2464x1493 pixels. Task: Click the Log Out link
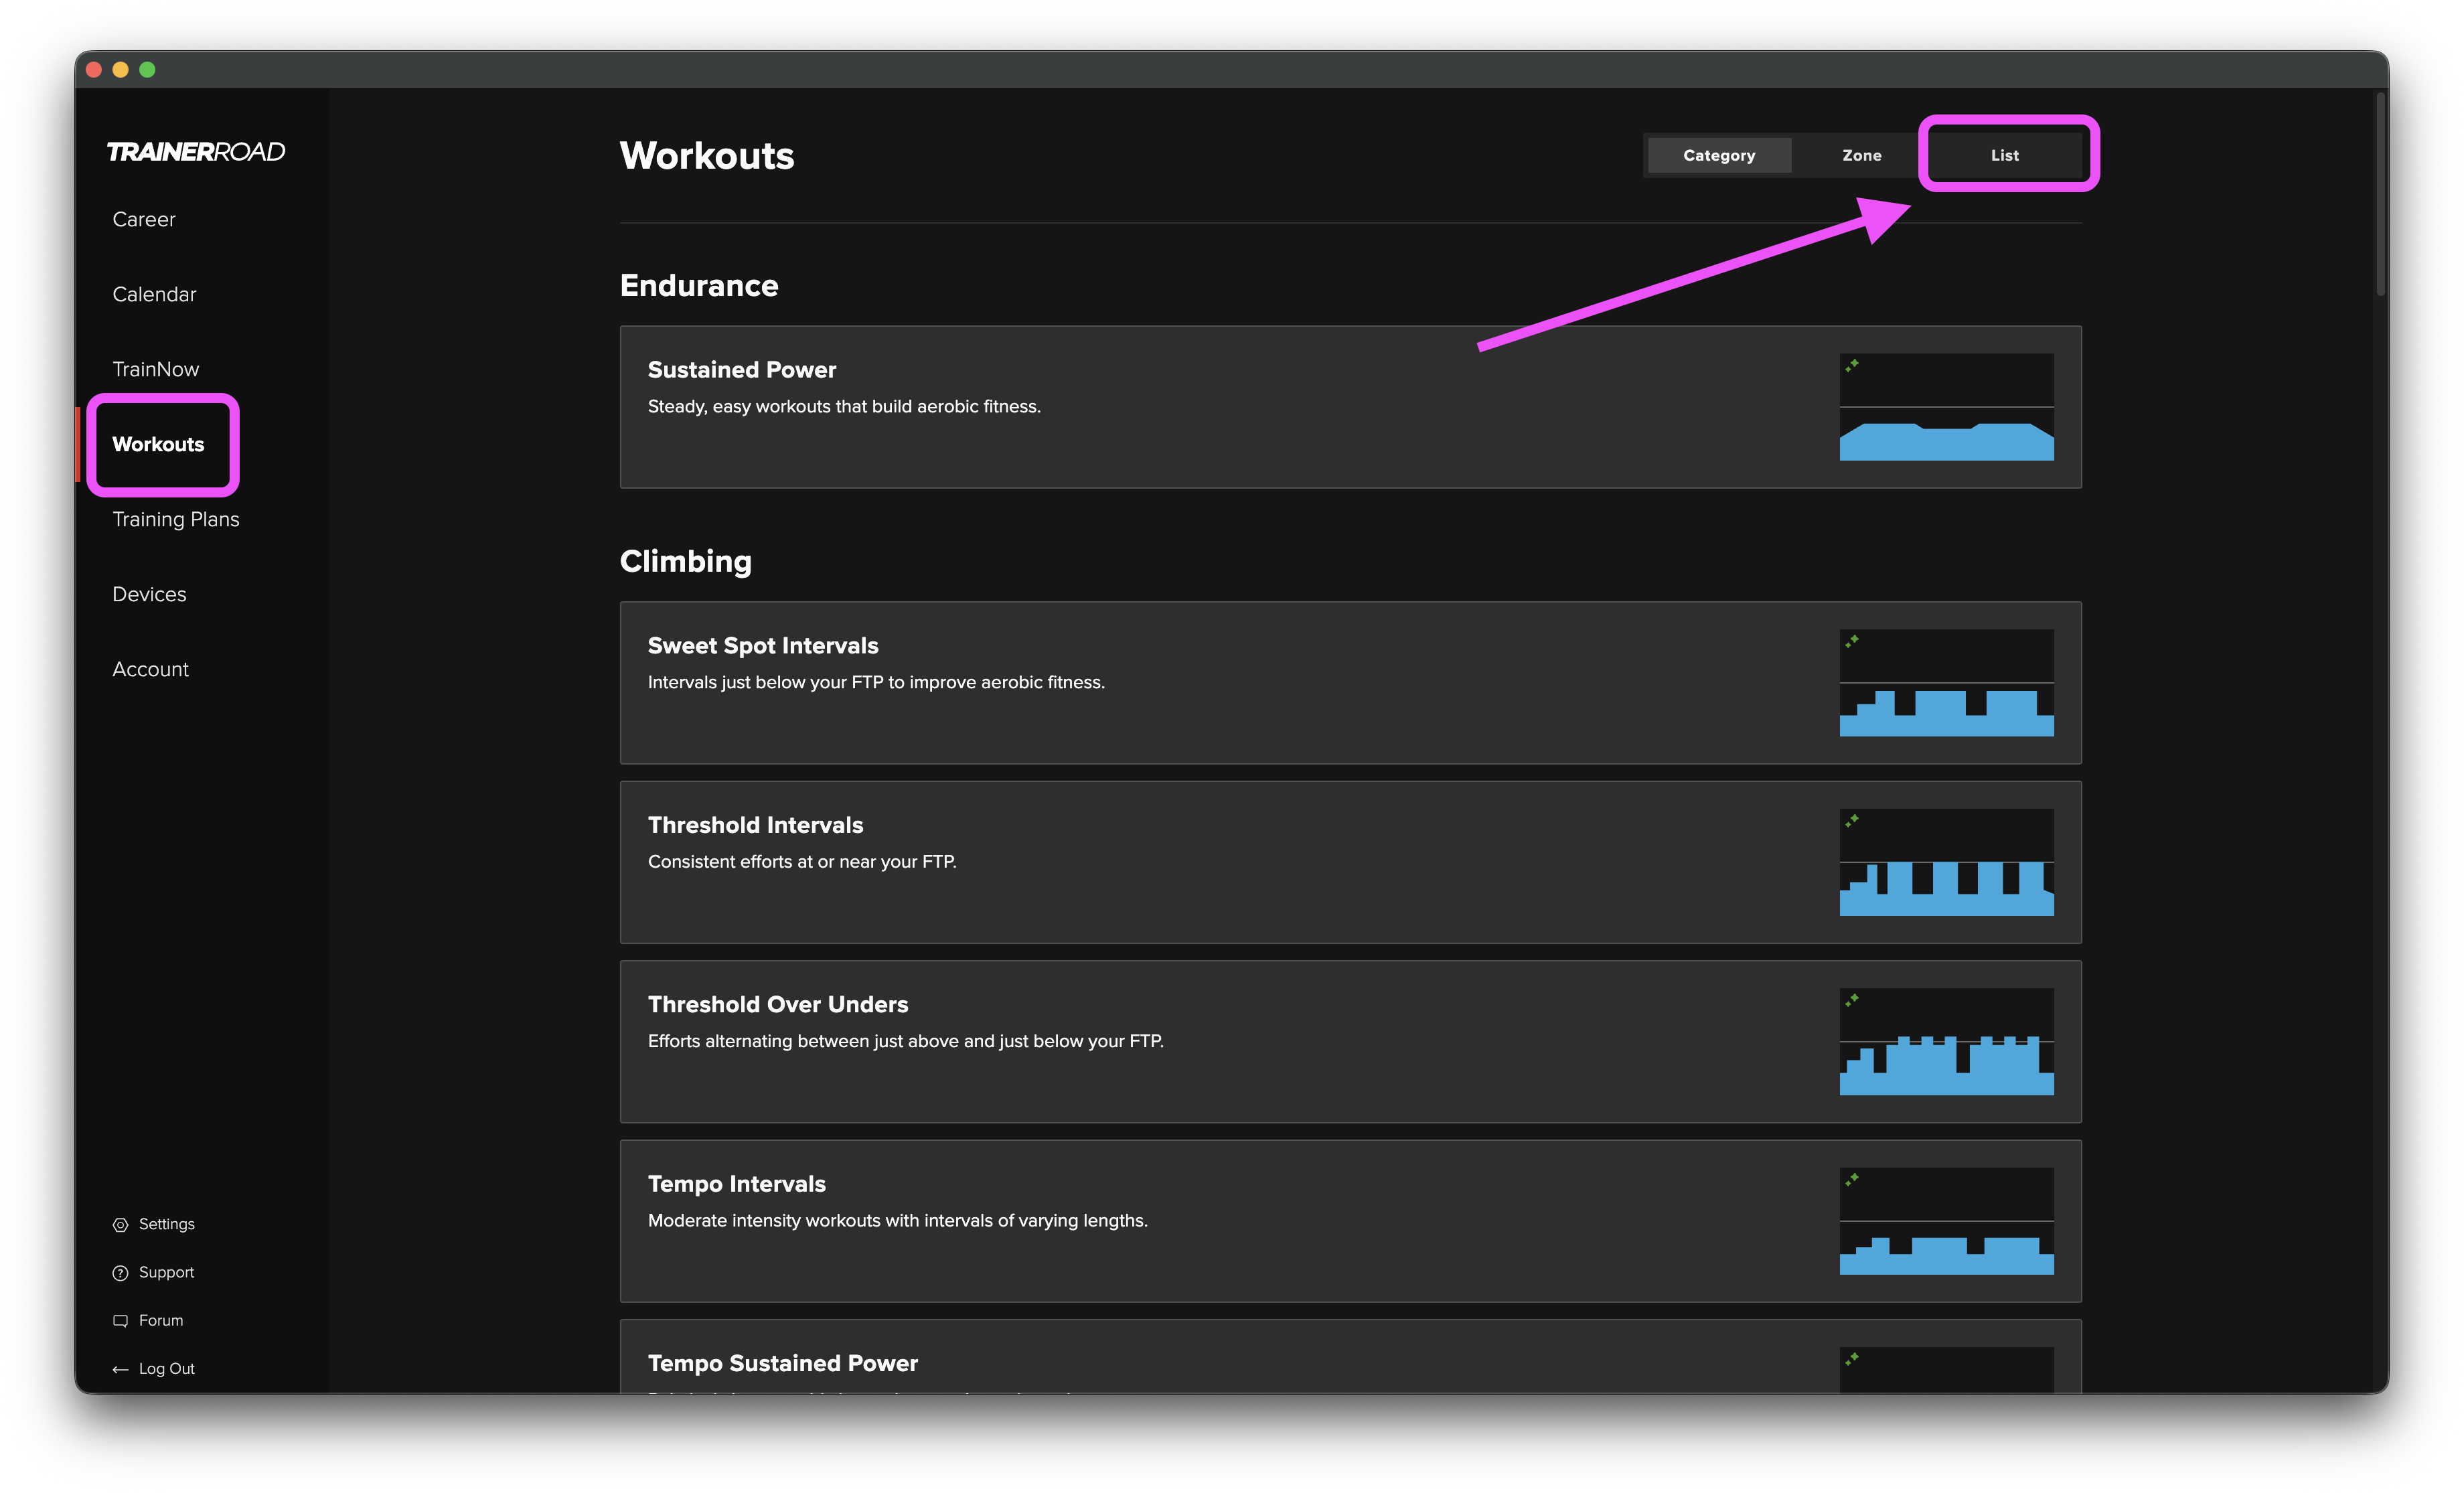(x=167, y=1368)
